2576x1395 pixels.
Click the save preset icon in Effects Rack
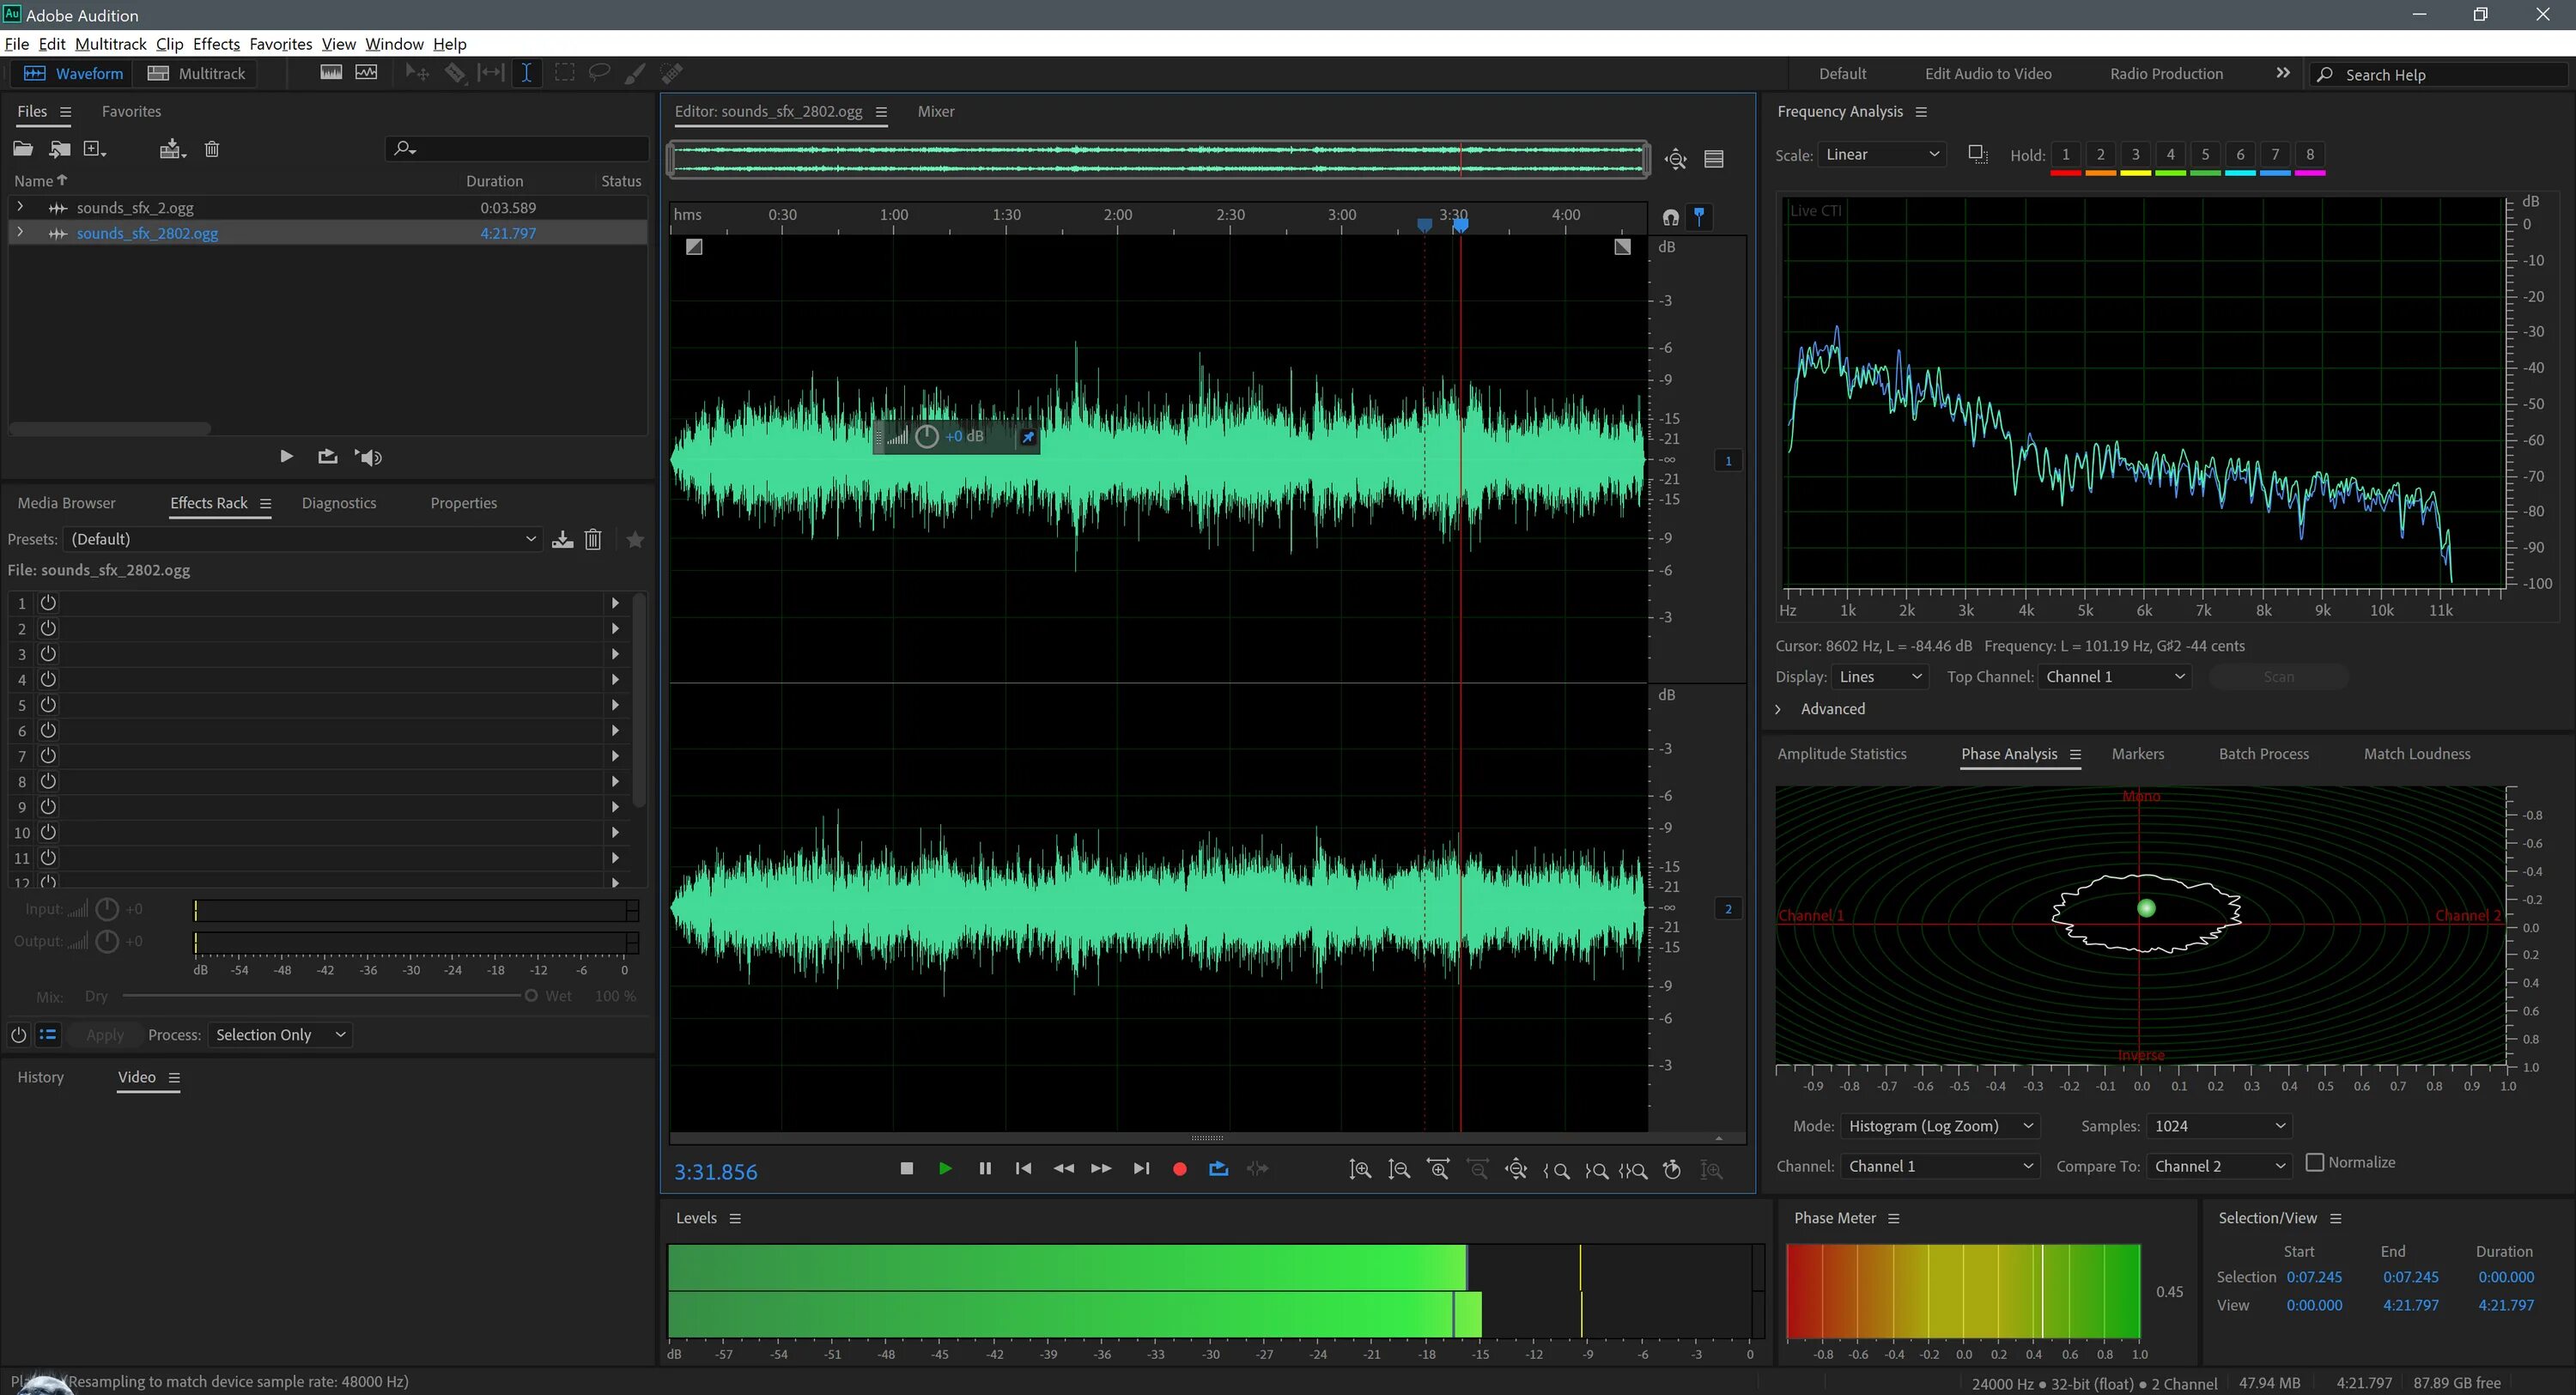pos(562,539)
